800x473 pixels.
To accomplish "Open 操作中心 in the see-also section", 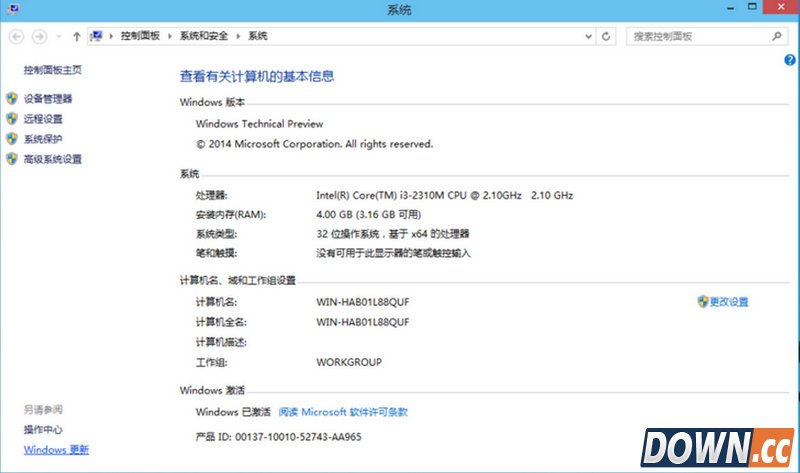I will (x=43, y=430).
